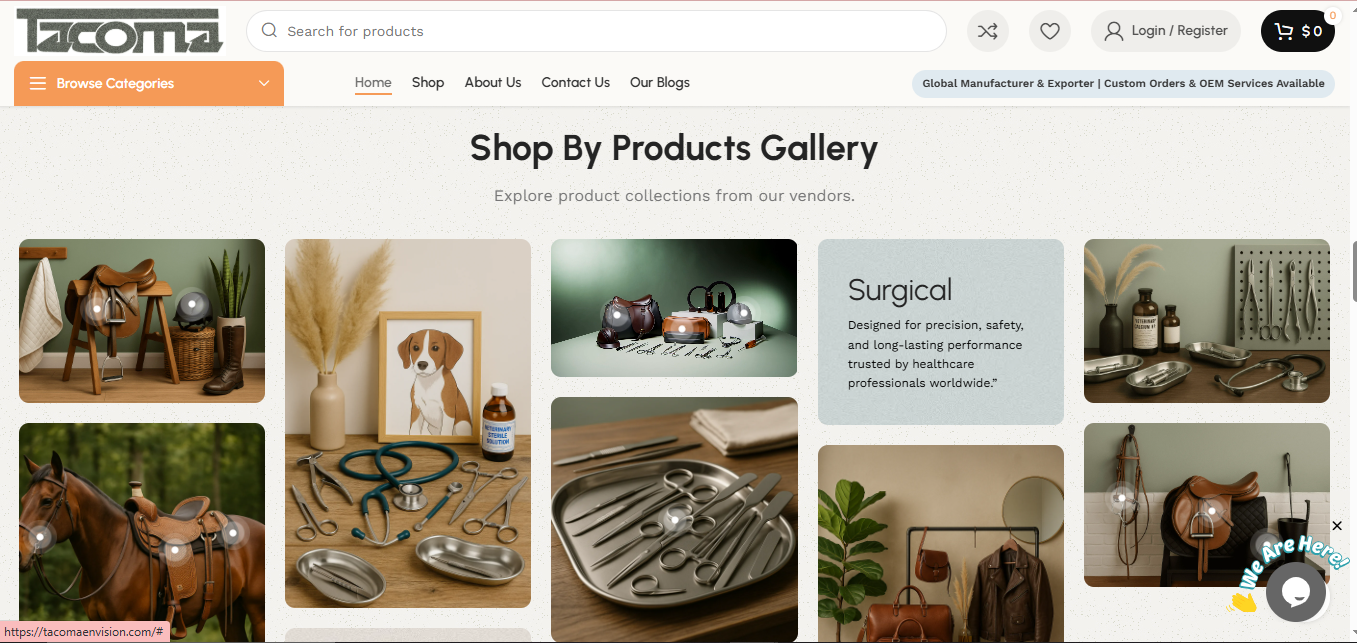This screenshot has width=1357, height=643.
Task: Expand the Browse Categories dropdown chevron
Action: pyautogui.click(x=264, y=83)
